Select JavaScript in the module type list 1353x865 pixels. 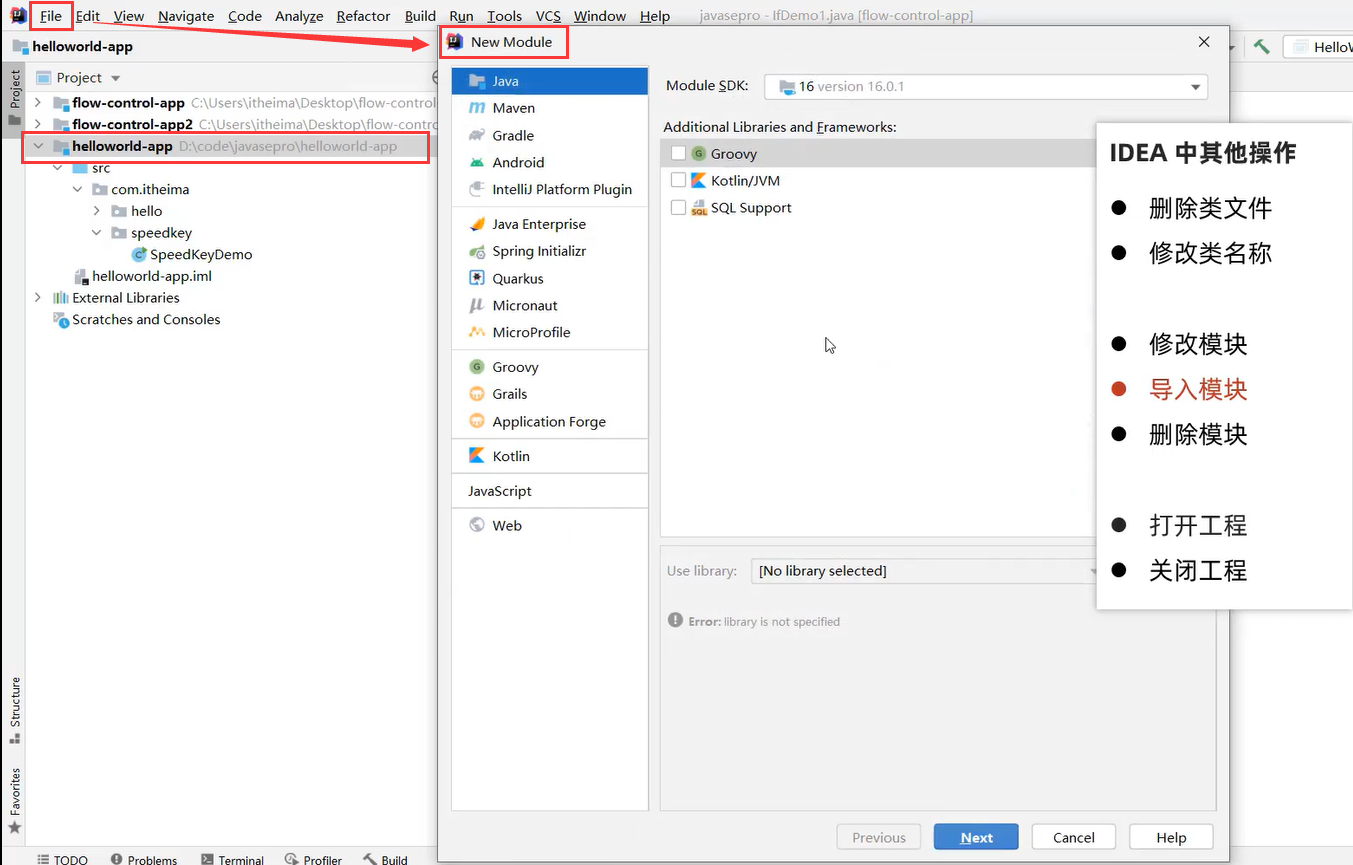[x=549, y=491]
